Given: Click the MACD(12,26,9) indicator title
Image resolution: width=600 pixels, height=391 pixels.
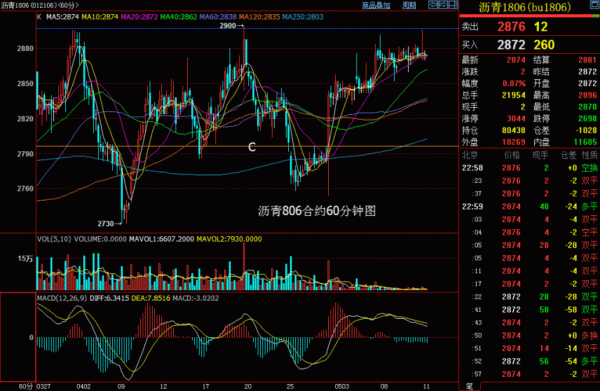Looking at the screenshot, I should point(62,298).
